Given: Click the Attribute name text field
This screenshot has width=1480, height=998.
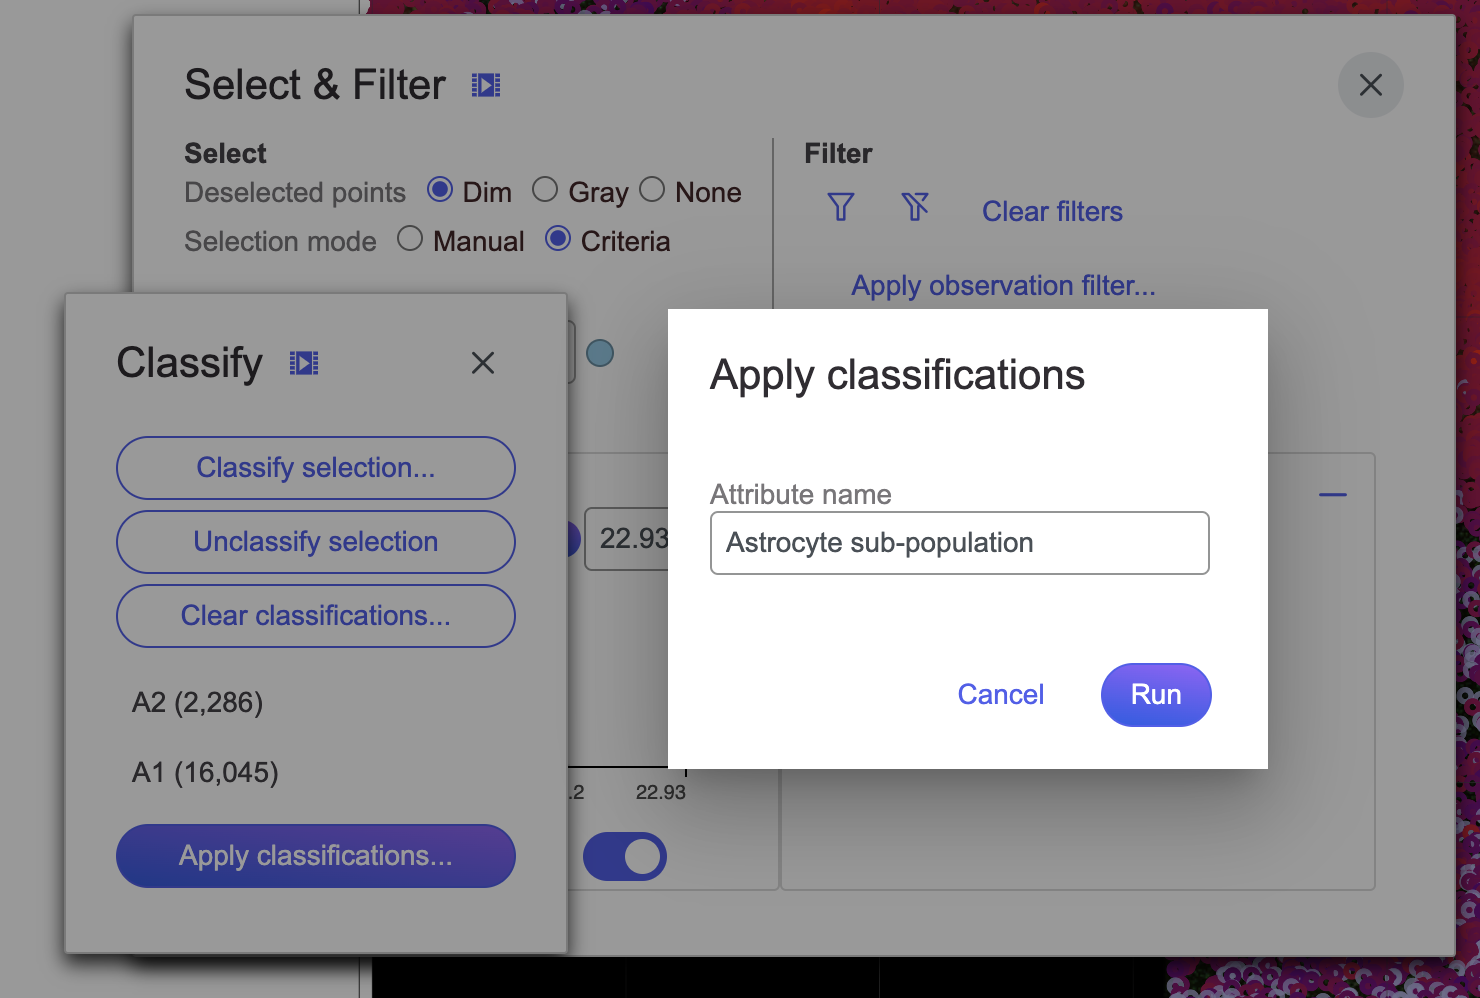Looking at the screenshot, I should [959, 543].
